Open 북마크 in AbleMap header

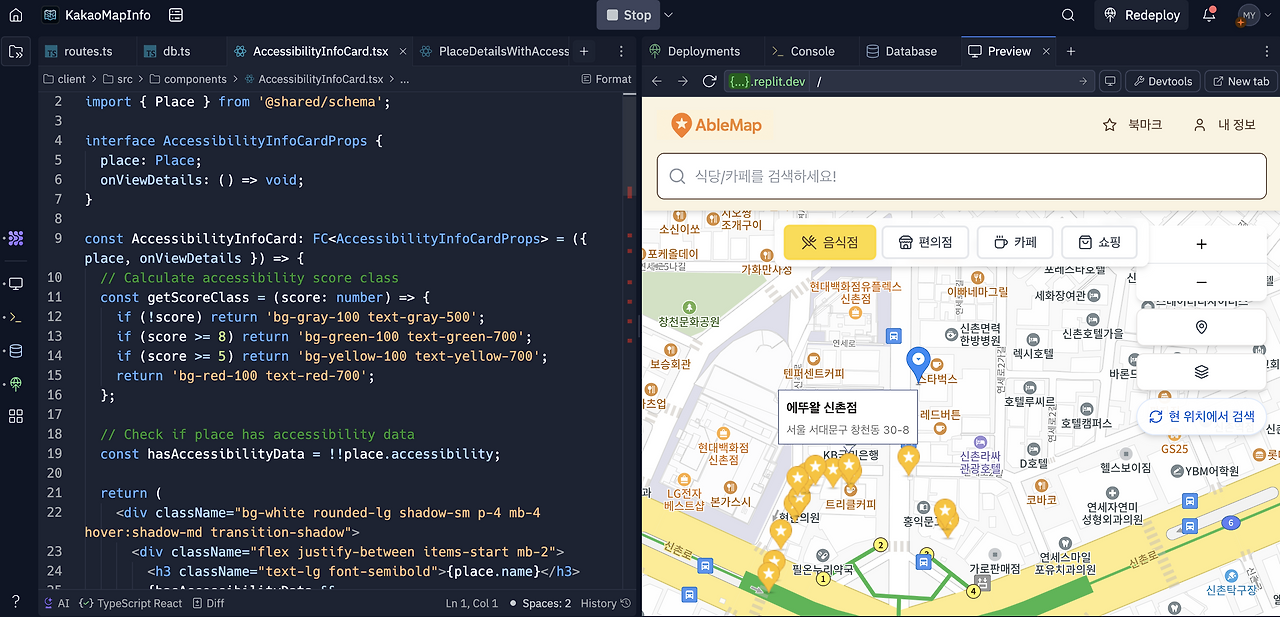1132,125
